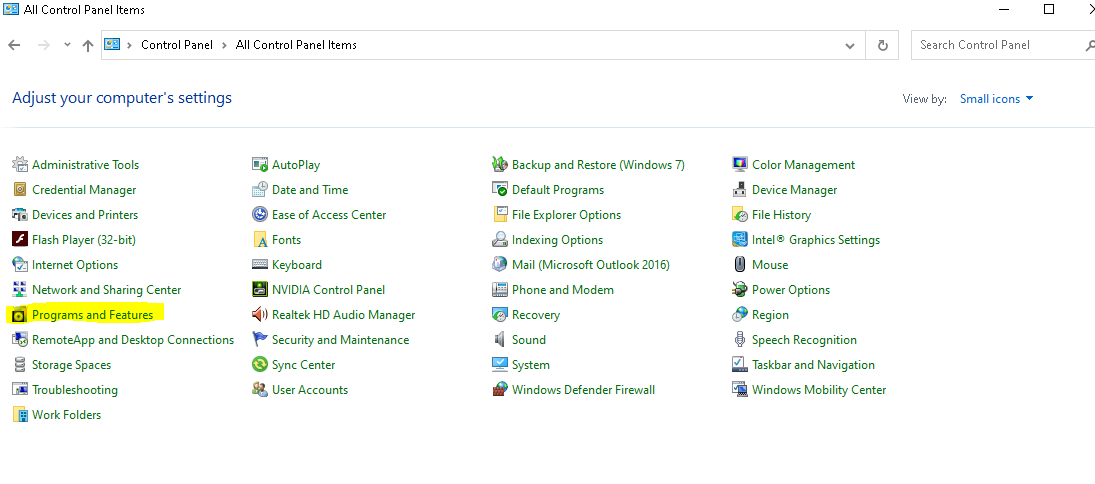Click the NVIDIA Control Panel icon
The height and width of the screenshot is (484, 1095).
(x=260, y=290)
